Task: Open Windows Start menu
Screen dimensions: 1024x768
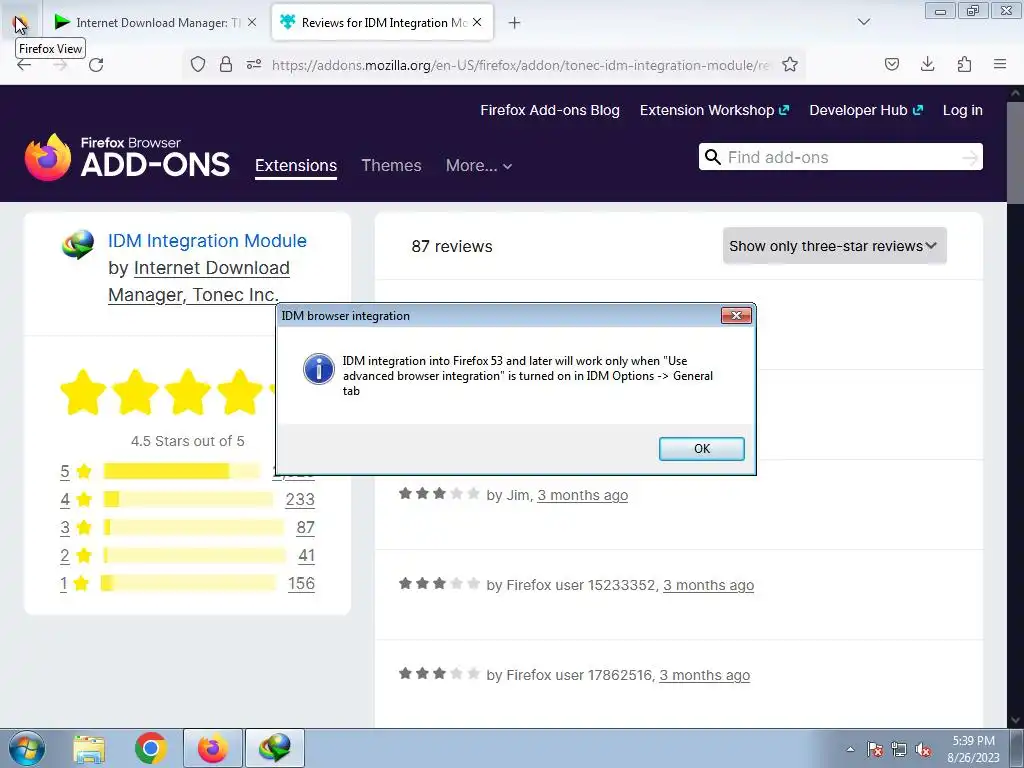Action: click(x=26, y=748)
